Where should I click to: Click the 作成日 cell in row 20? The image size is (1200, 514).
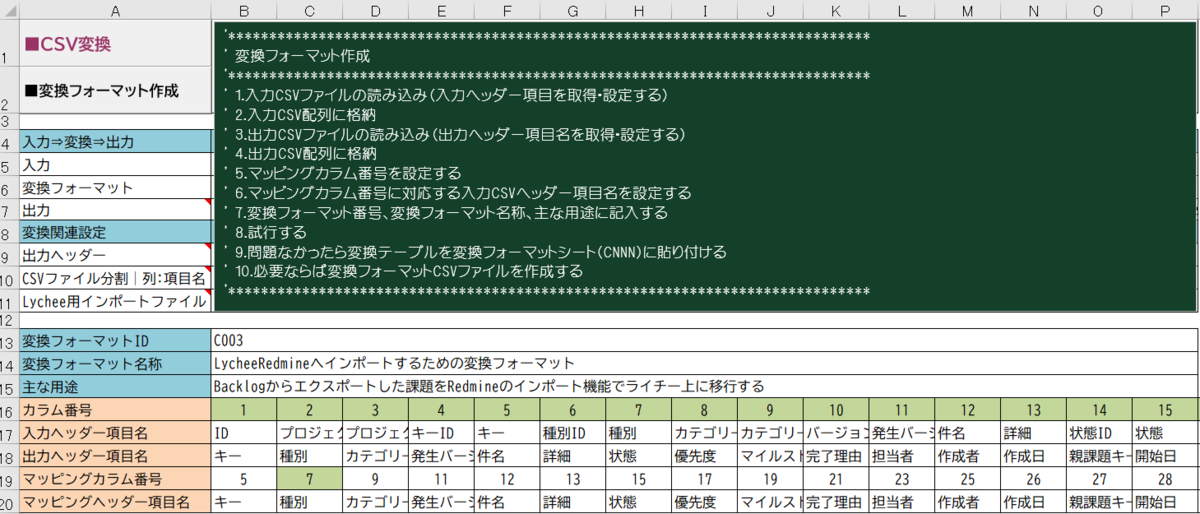(1033, 502)
